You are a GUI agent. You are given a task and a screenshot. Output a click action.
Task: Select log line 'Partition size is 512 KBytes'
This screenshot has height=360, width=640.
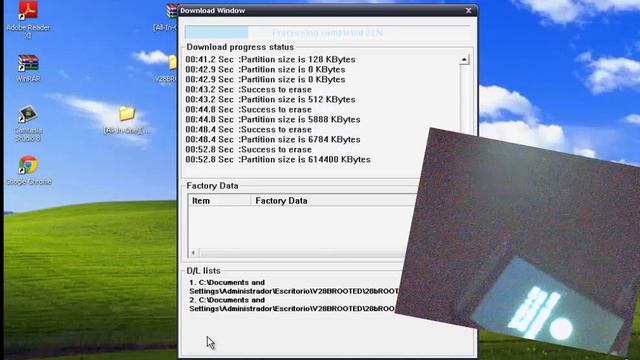pos(270,99)
